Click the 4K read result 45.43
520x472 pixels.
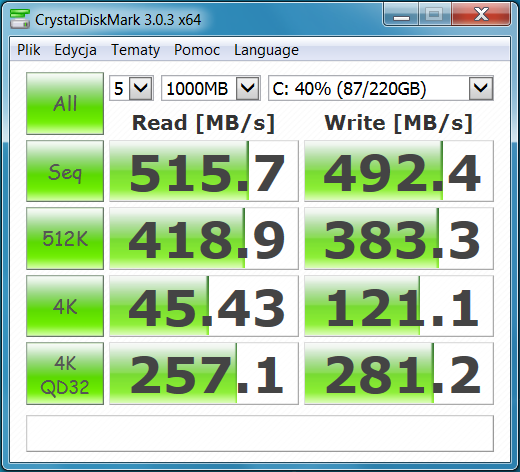tap(204, 306)
